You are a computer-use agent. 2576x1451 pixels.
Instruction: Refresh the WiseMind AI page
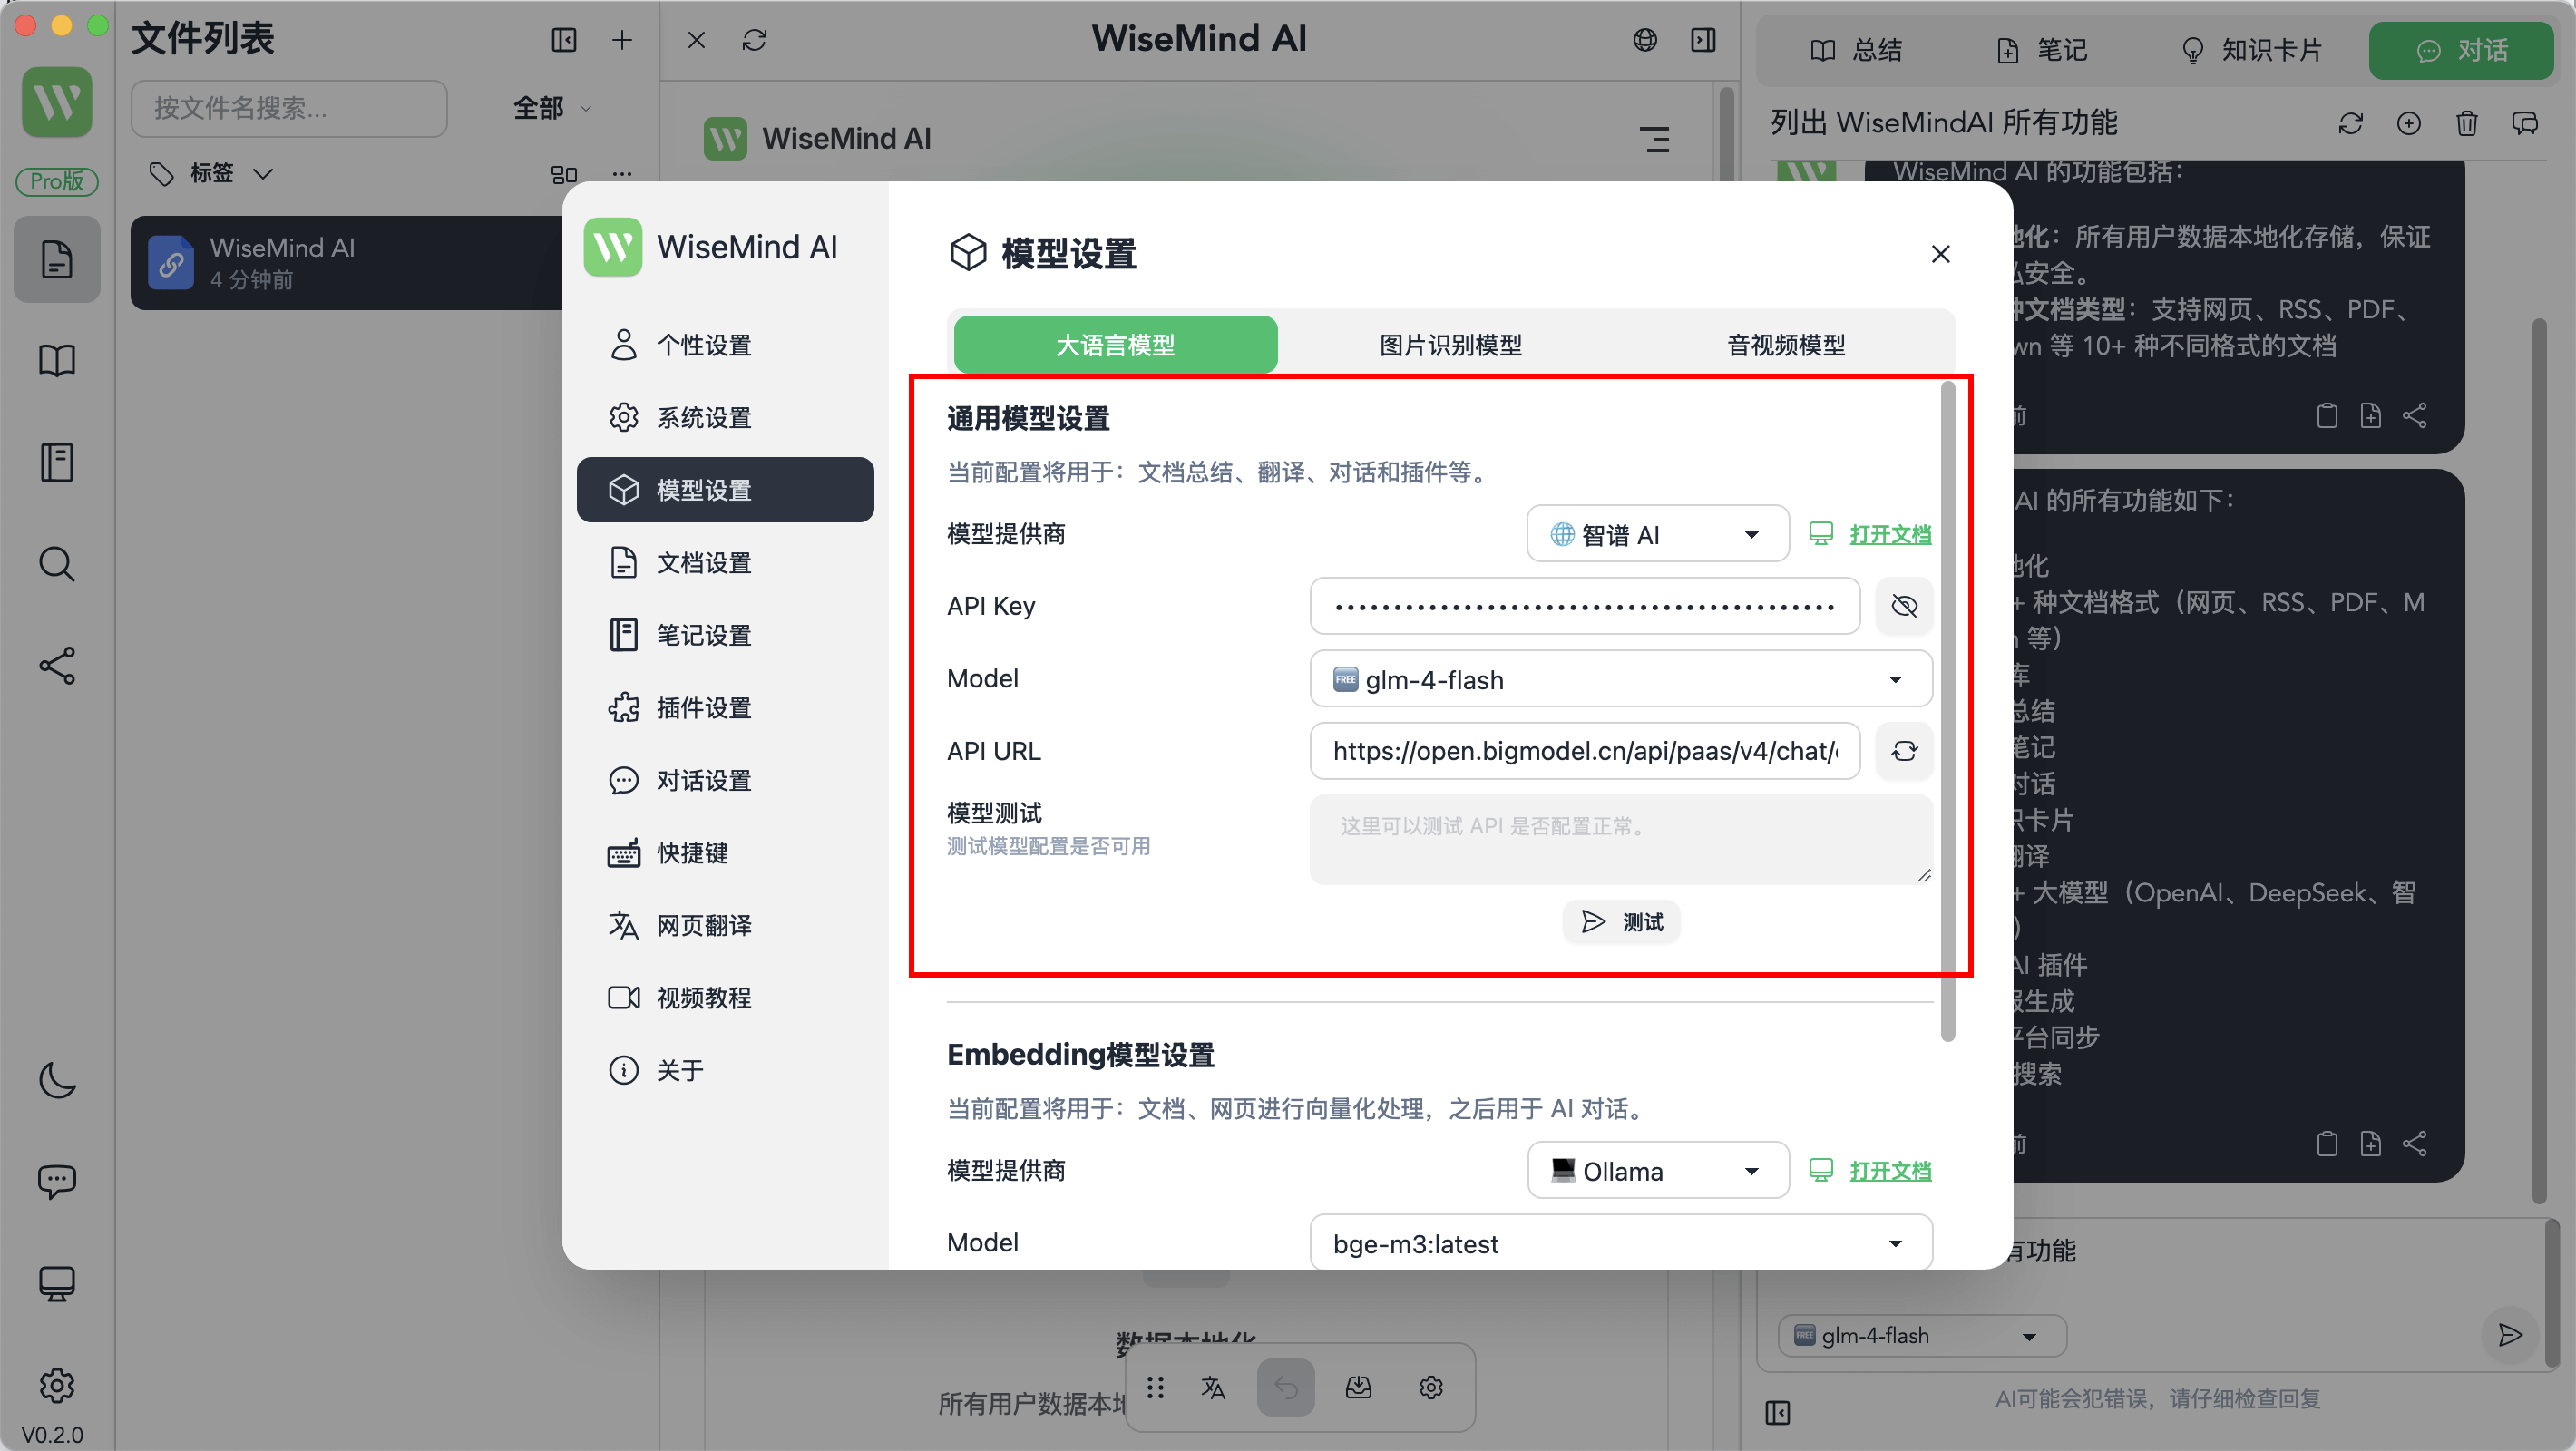tap(755, 40)
